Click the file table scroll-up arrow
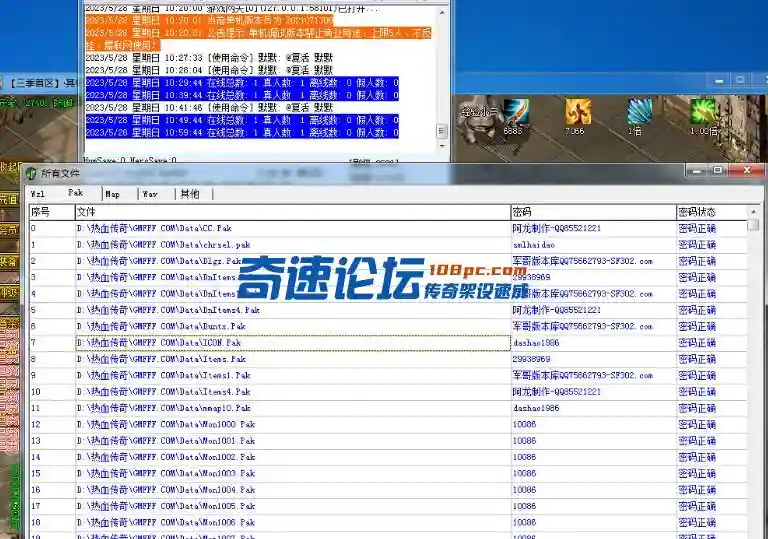 coord(753,212)
